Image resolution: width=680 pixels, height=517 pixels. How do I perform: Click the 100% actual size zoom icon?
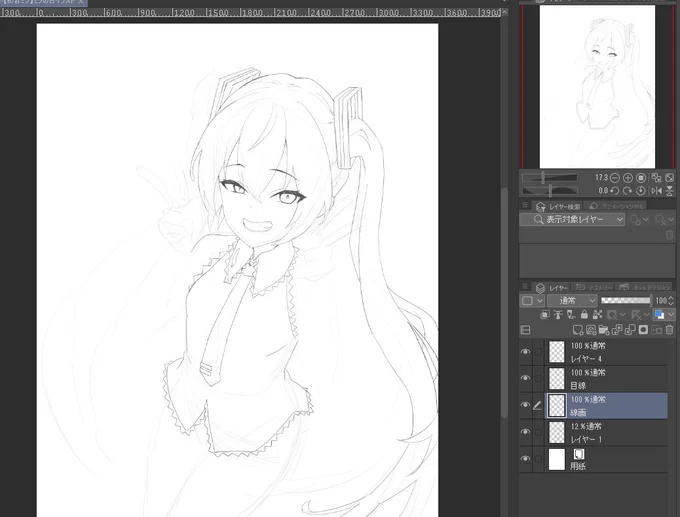pyautogui.click(x=641, y=178)
